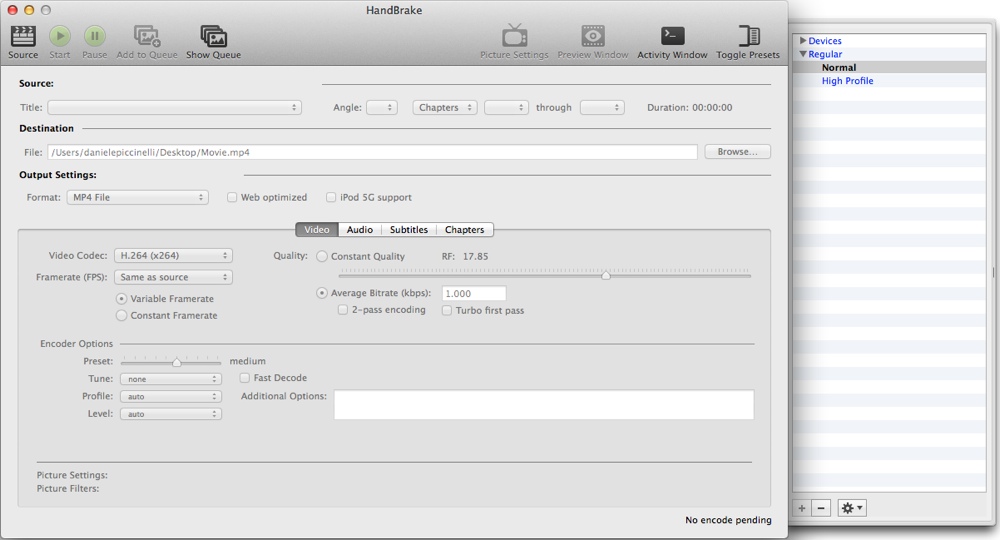Switch to the Audio tab
The image size is (1000, 540).
tap(360, 230)
